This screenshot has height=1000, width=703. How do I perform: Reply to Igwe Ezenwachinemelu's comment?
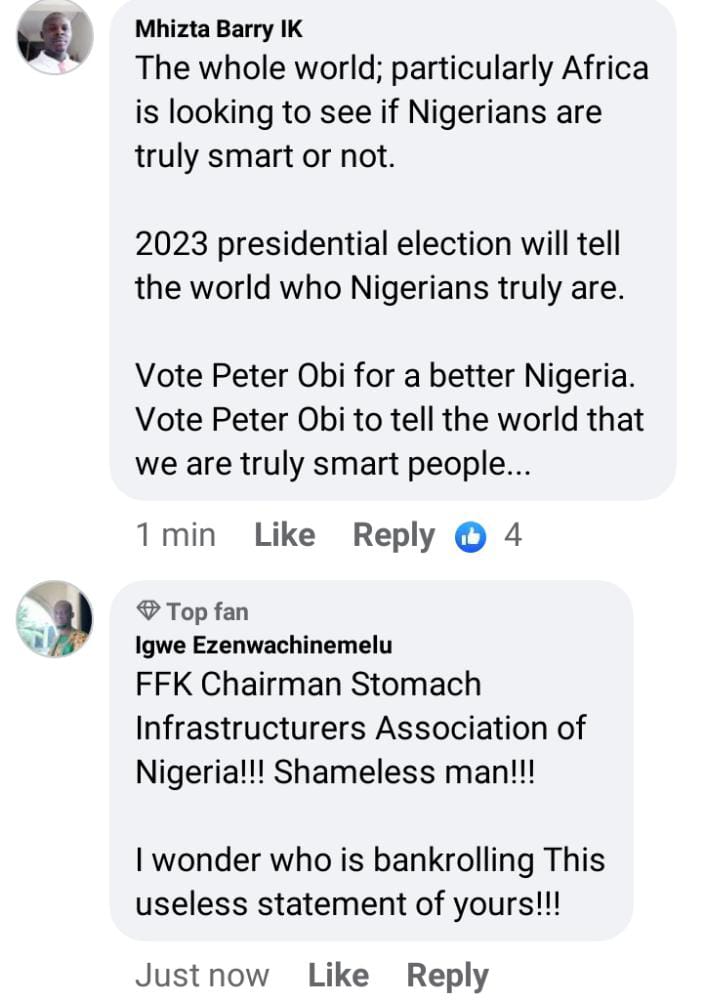tap(447, 975)
